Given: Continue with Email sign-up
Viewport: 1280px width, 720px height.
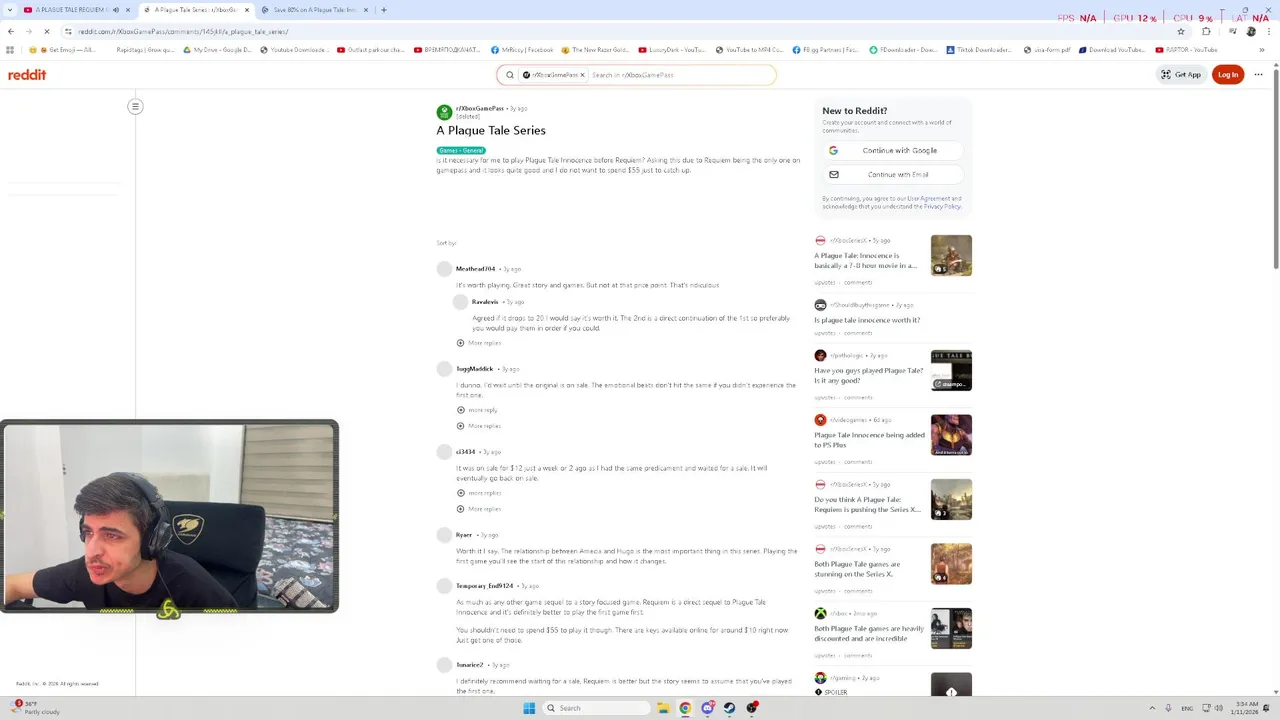Looking at the screenshot, I should pyautogui.click(x=893, y=174).
